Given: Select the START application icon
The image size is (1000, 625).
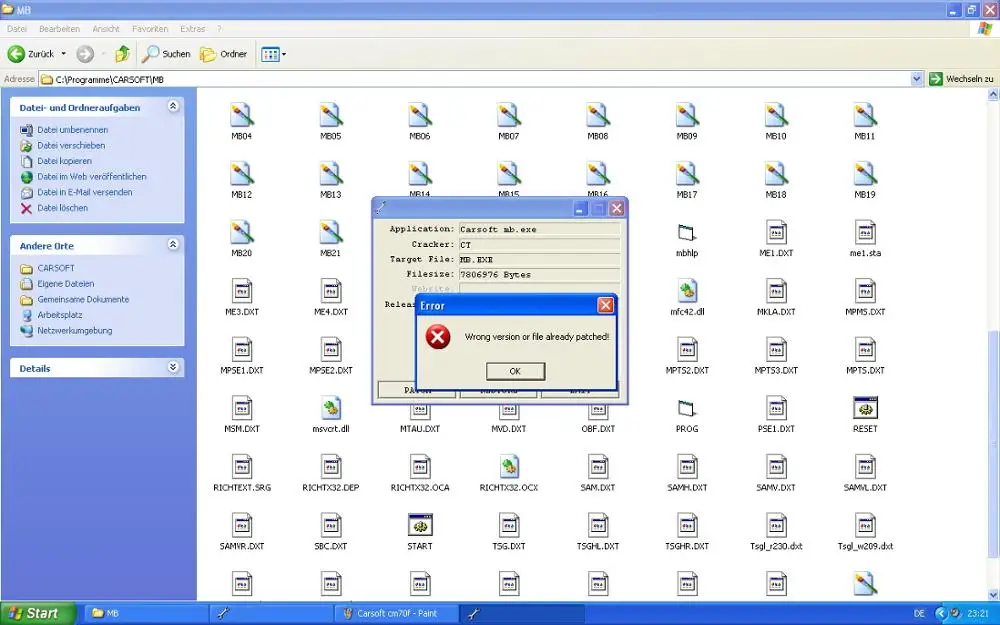Looking at the screenshot, I should pyautogui.click(x=420, y=526).
